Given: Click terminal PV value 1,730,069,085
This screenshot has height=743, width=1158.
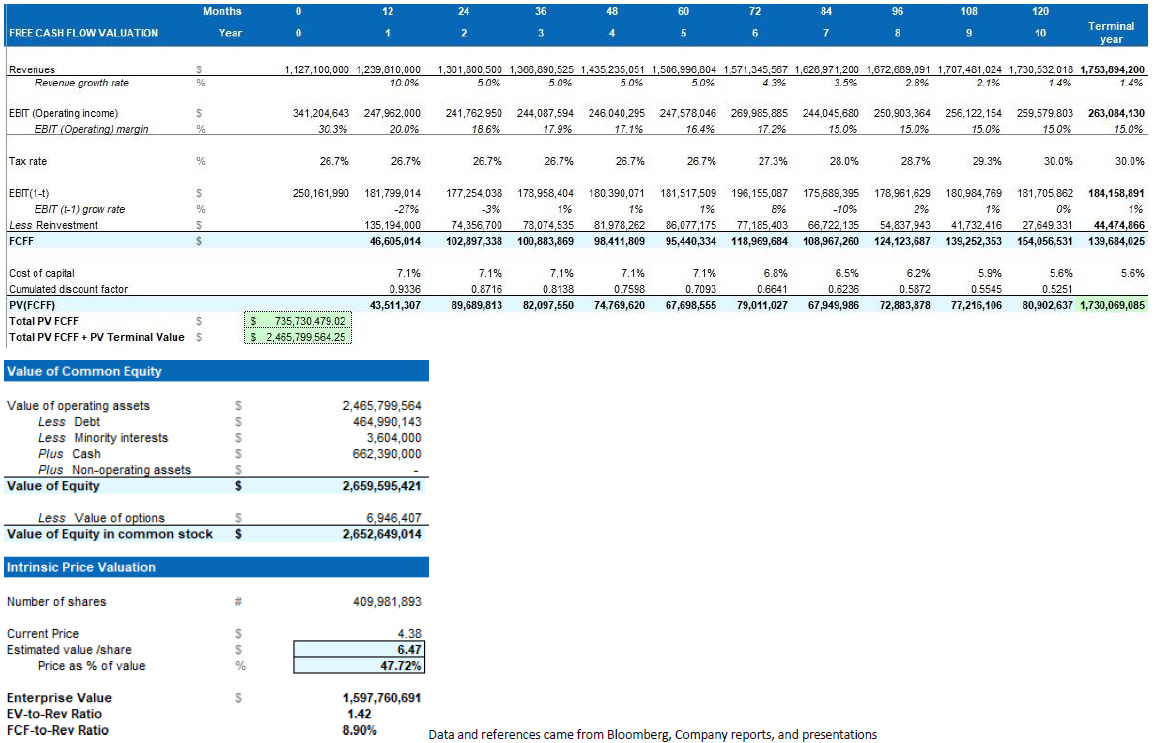Looking at the screenshot, I should [x=1113, y=305].
